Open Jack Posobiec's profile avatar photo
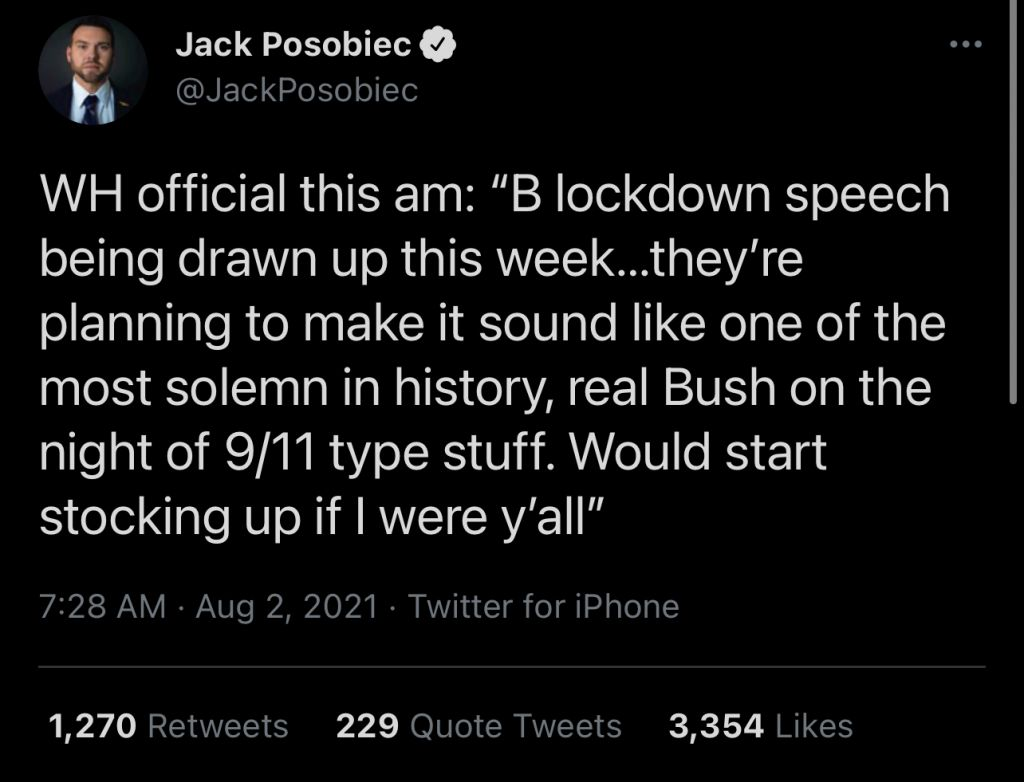 tap(93, 71)
